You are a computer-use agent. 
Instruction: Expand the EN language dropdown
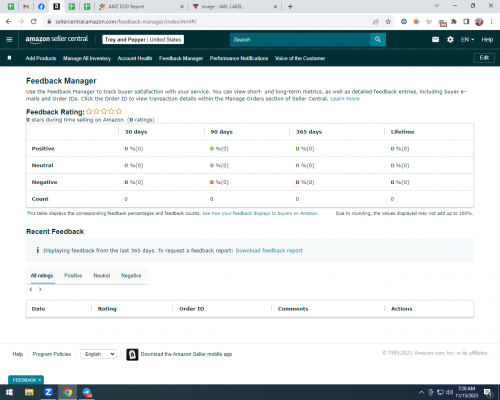(467, 40)
